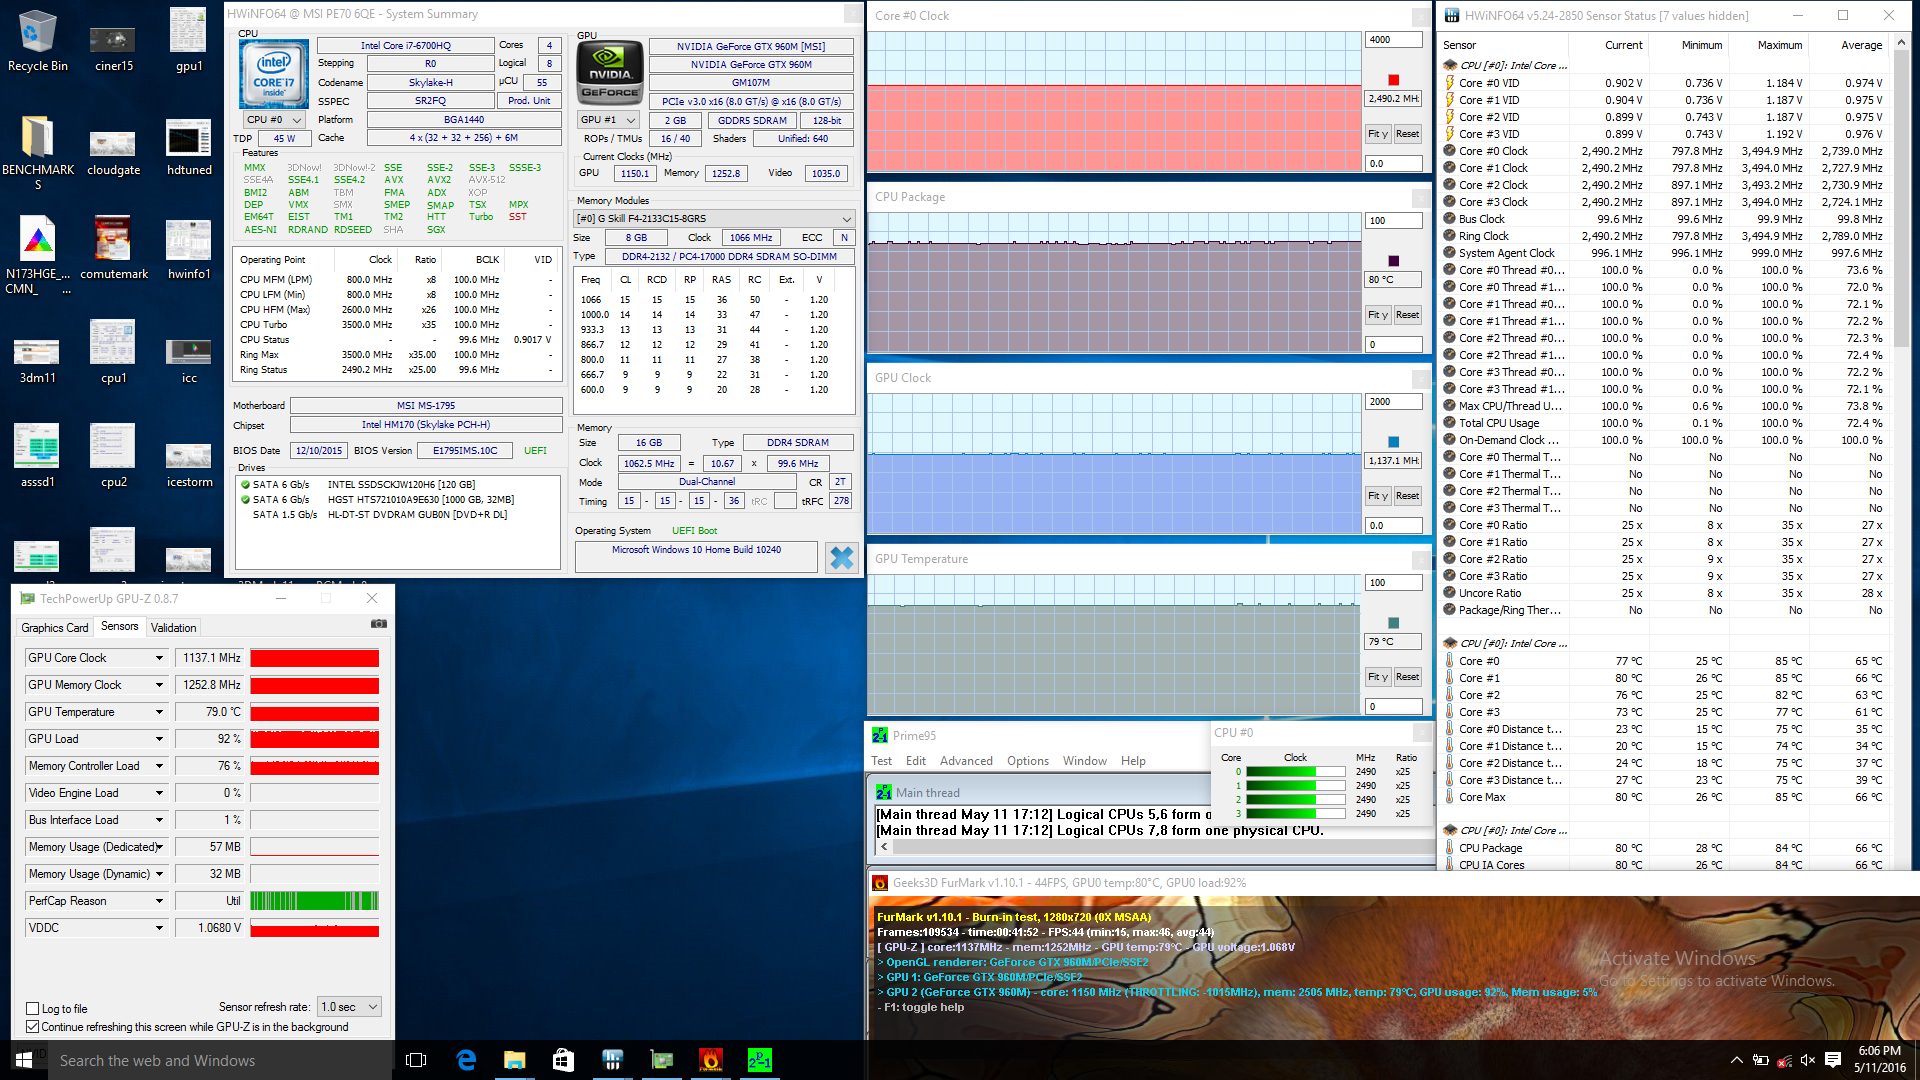This screenshot has width=1920, height=1080.
Task: Open the CPU #0 selector dropdown
Action: [x=274, y=119]
